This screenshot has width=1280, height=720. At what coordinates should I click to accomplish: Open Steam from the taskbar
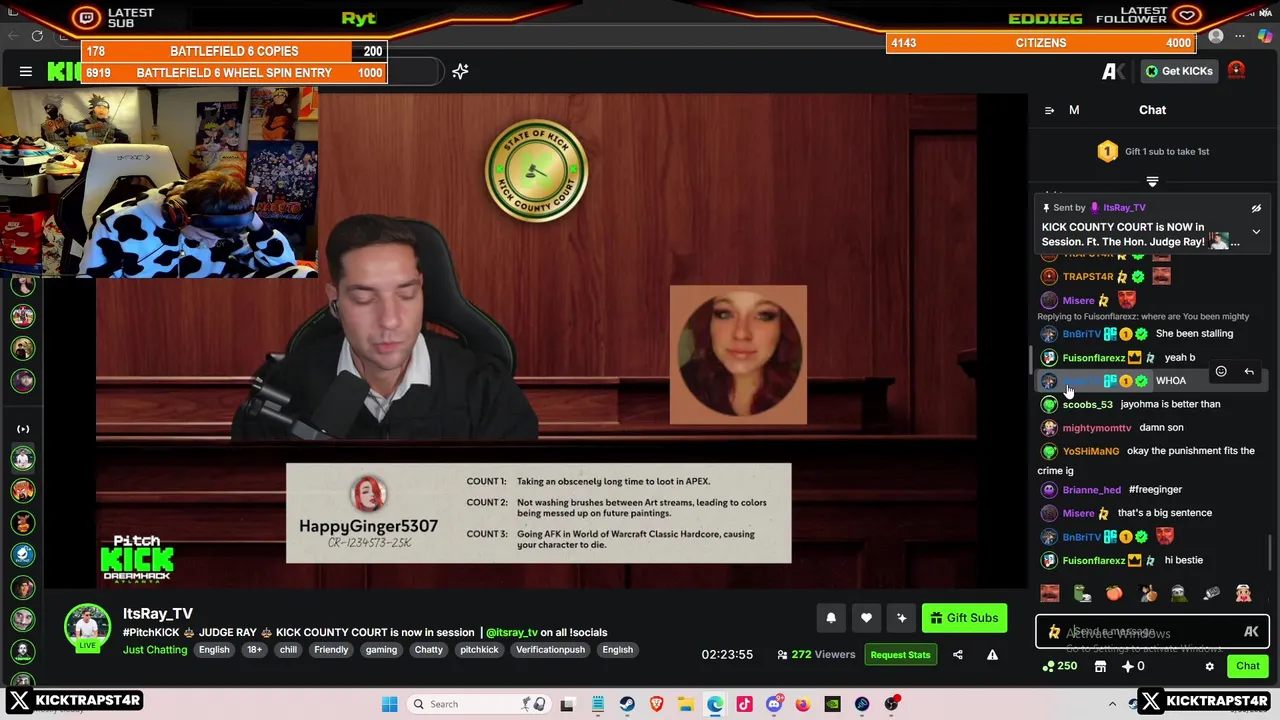pyautogui.click(x=627, y=704)
